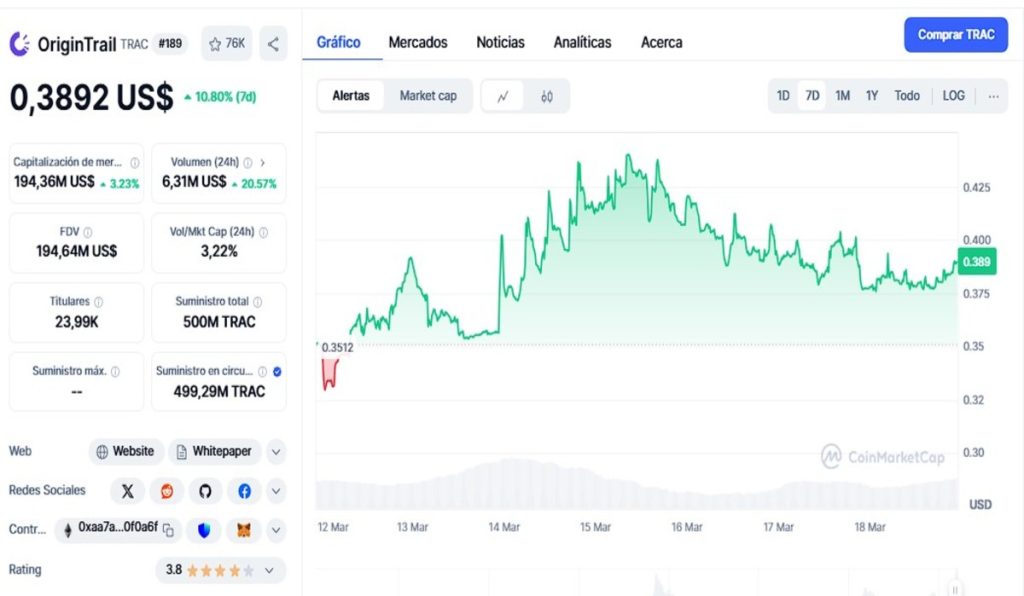Switch chart to line view icon
1024x596 pixels.
pos(503,97)
